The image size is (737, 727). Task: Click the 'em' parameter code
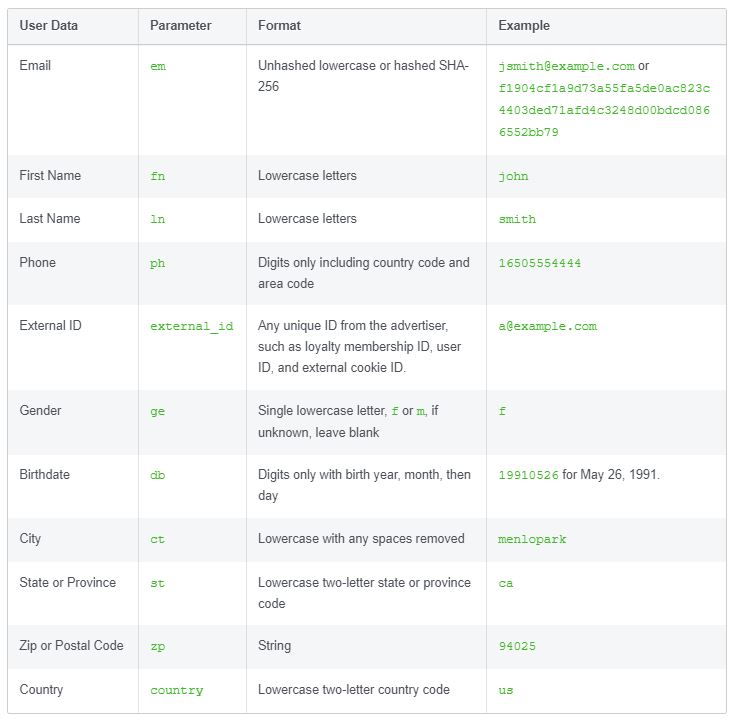(158, 66)
